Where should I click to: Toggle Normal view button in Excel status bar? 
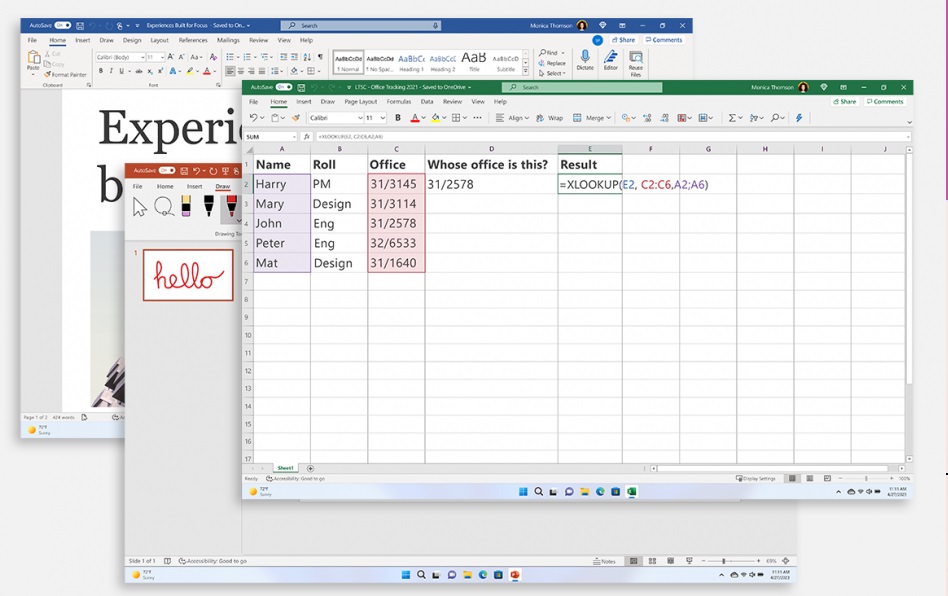click(x=792, y=478)
